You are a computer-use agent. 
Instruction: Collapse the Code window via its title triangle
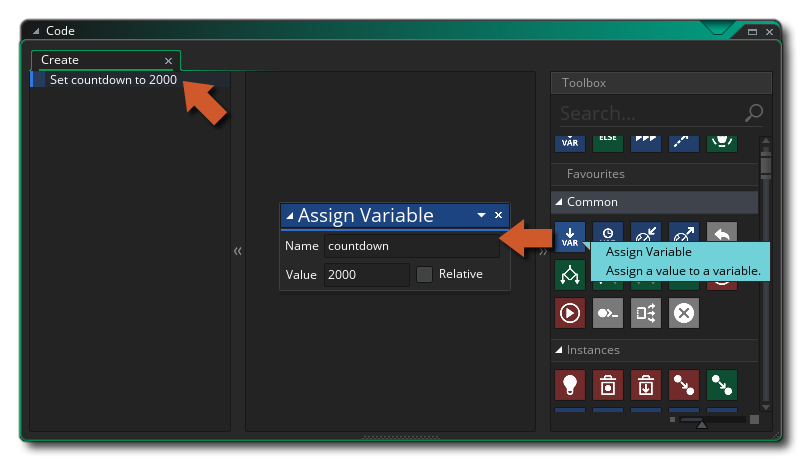coord(36,31)
